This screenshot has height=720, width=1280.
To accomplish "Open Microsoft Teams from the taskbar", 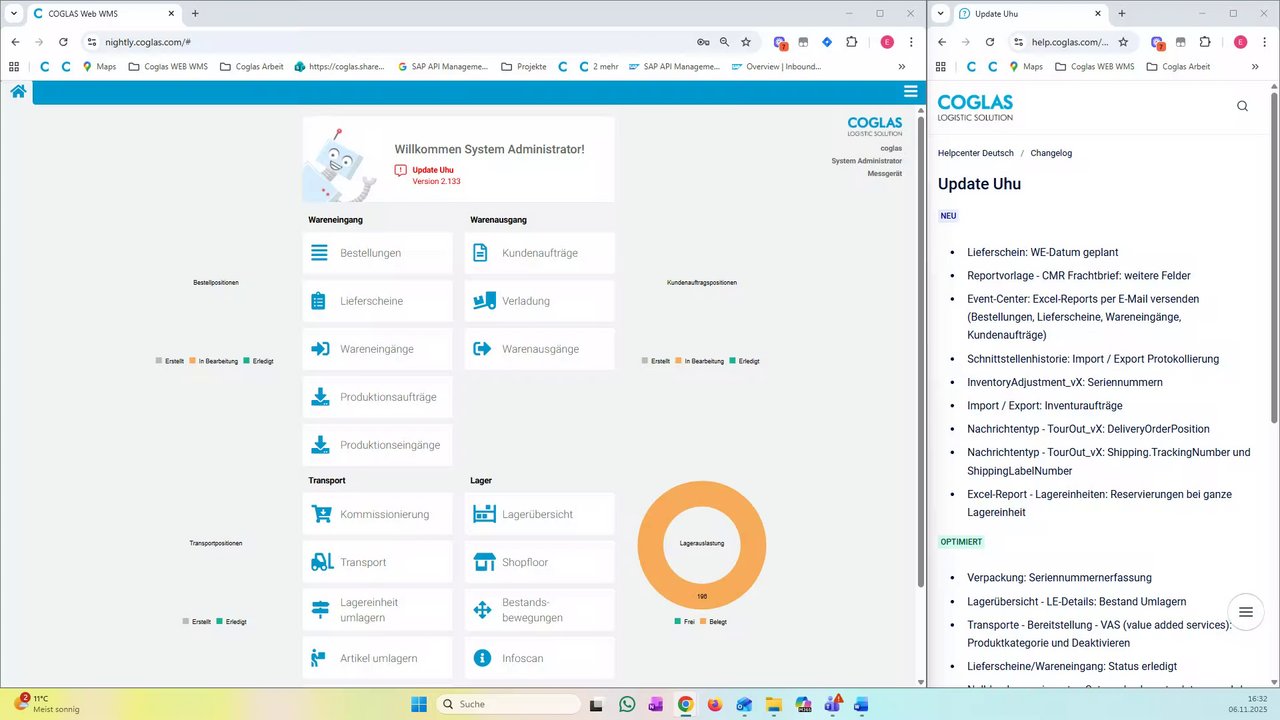I will 832,704.
